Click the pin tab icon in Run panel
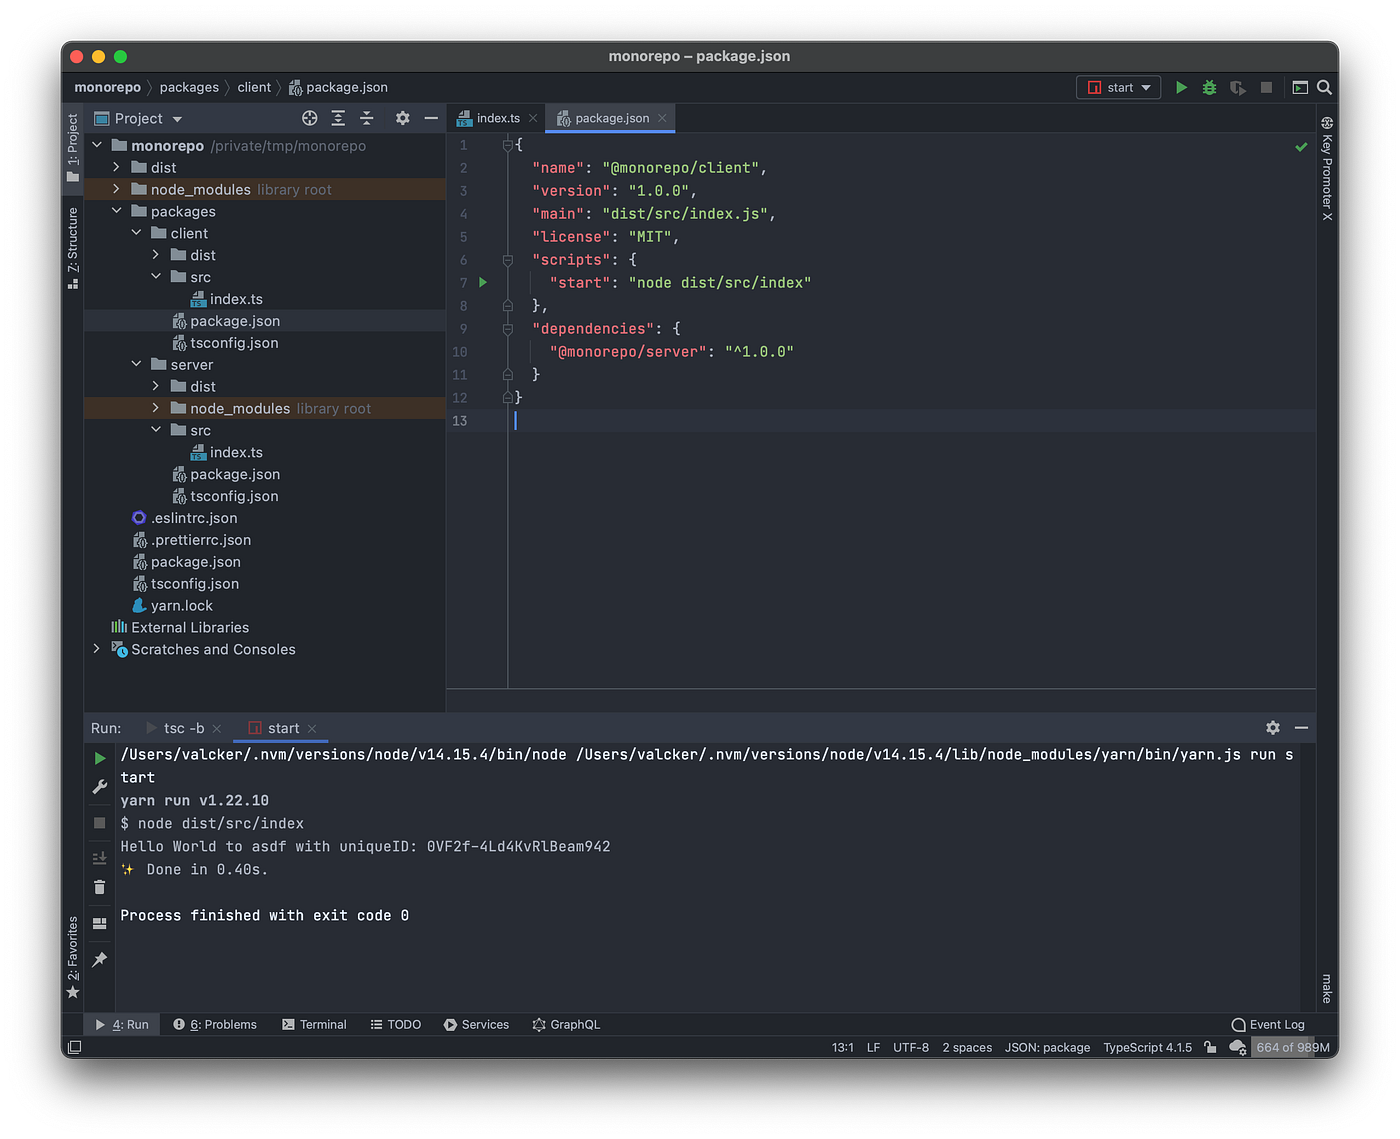Image resolution: width=1400 pixels, height=1139 pixels. click(99, 959)
